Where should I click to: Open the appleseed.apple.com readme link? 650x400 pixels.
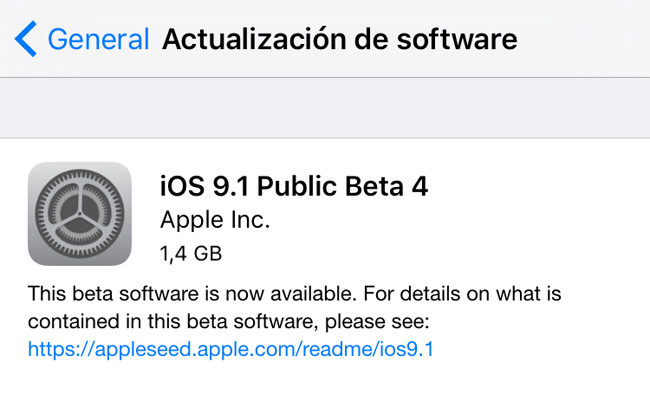[230, 349]
